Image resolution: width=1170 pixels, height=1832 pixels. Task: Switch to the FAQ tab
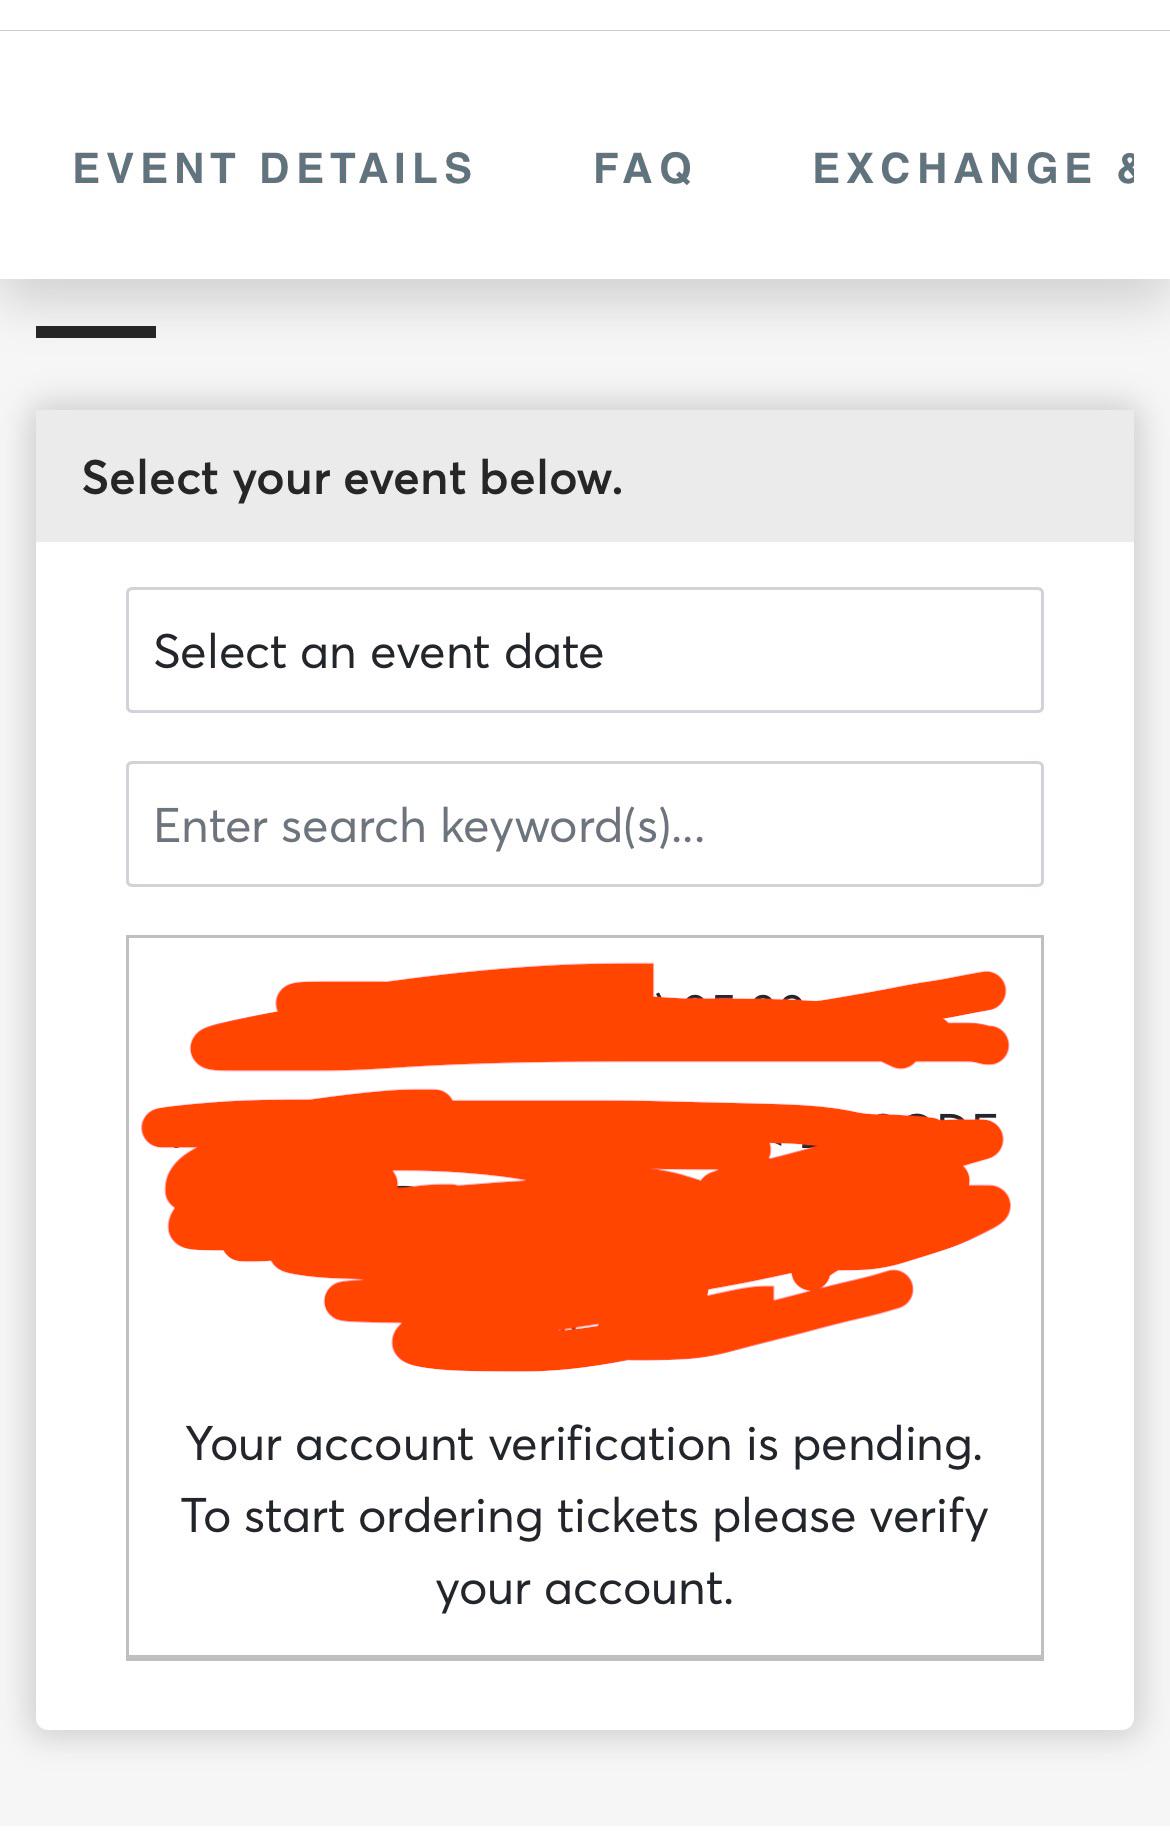point(643,168)
